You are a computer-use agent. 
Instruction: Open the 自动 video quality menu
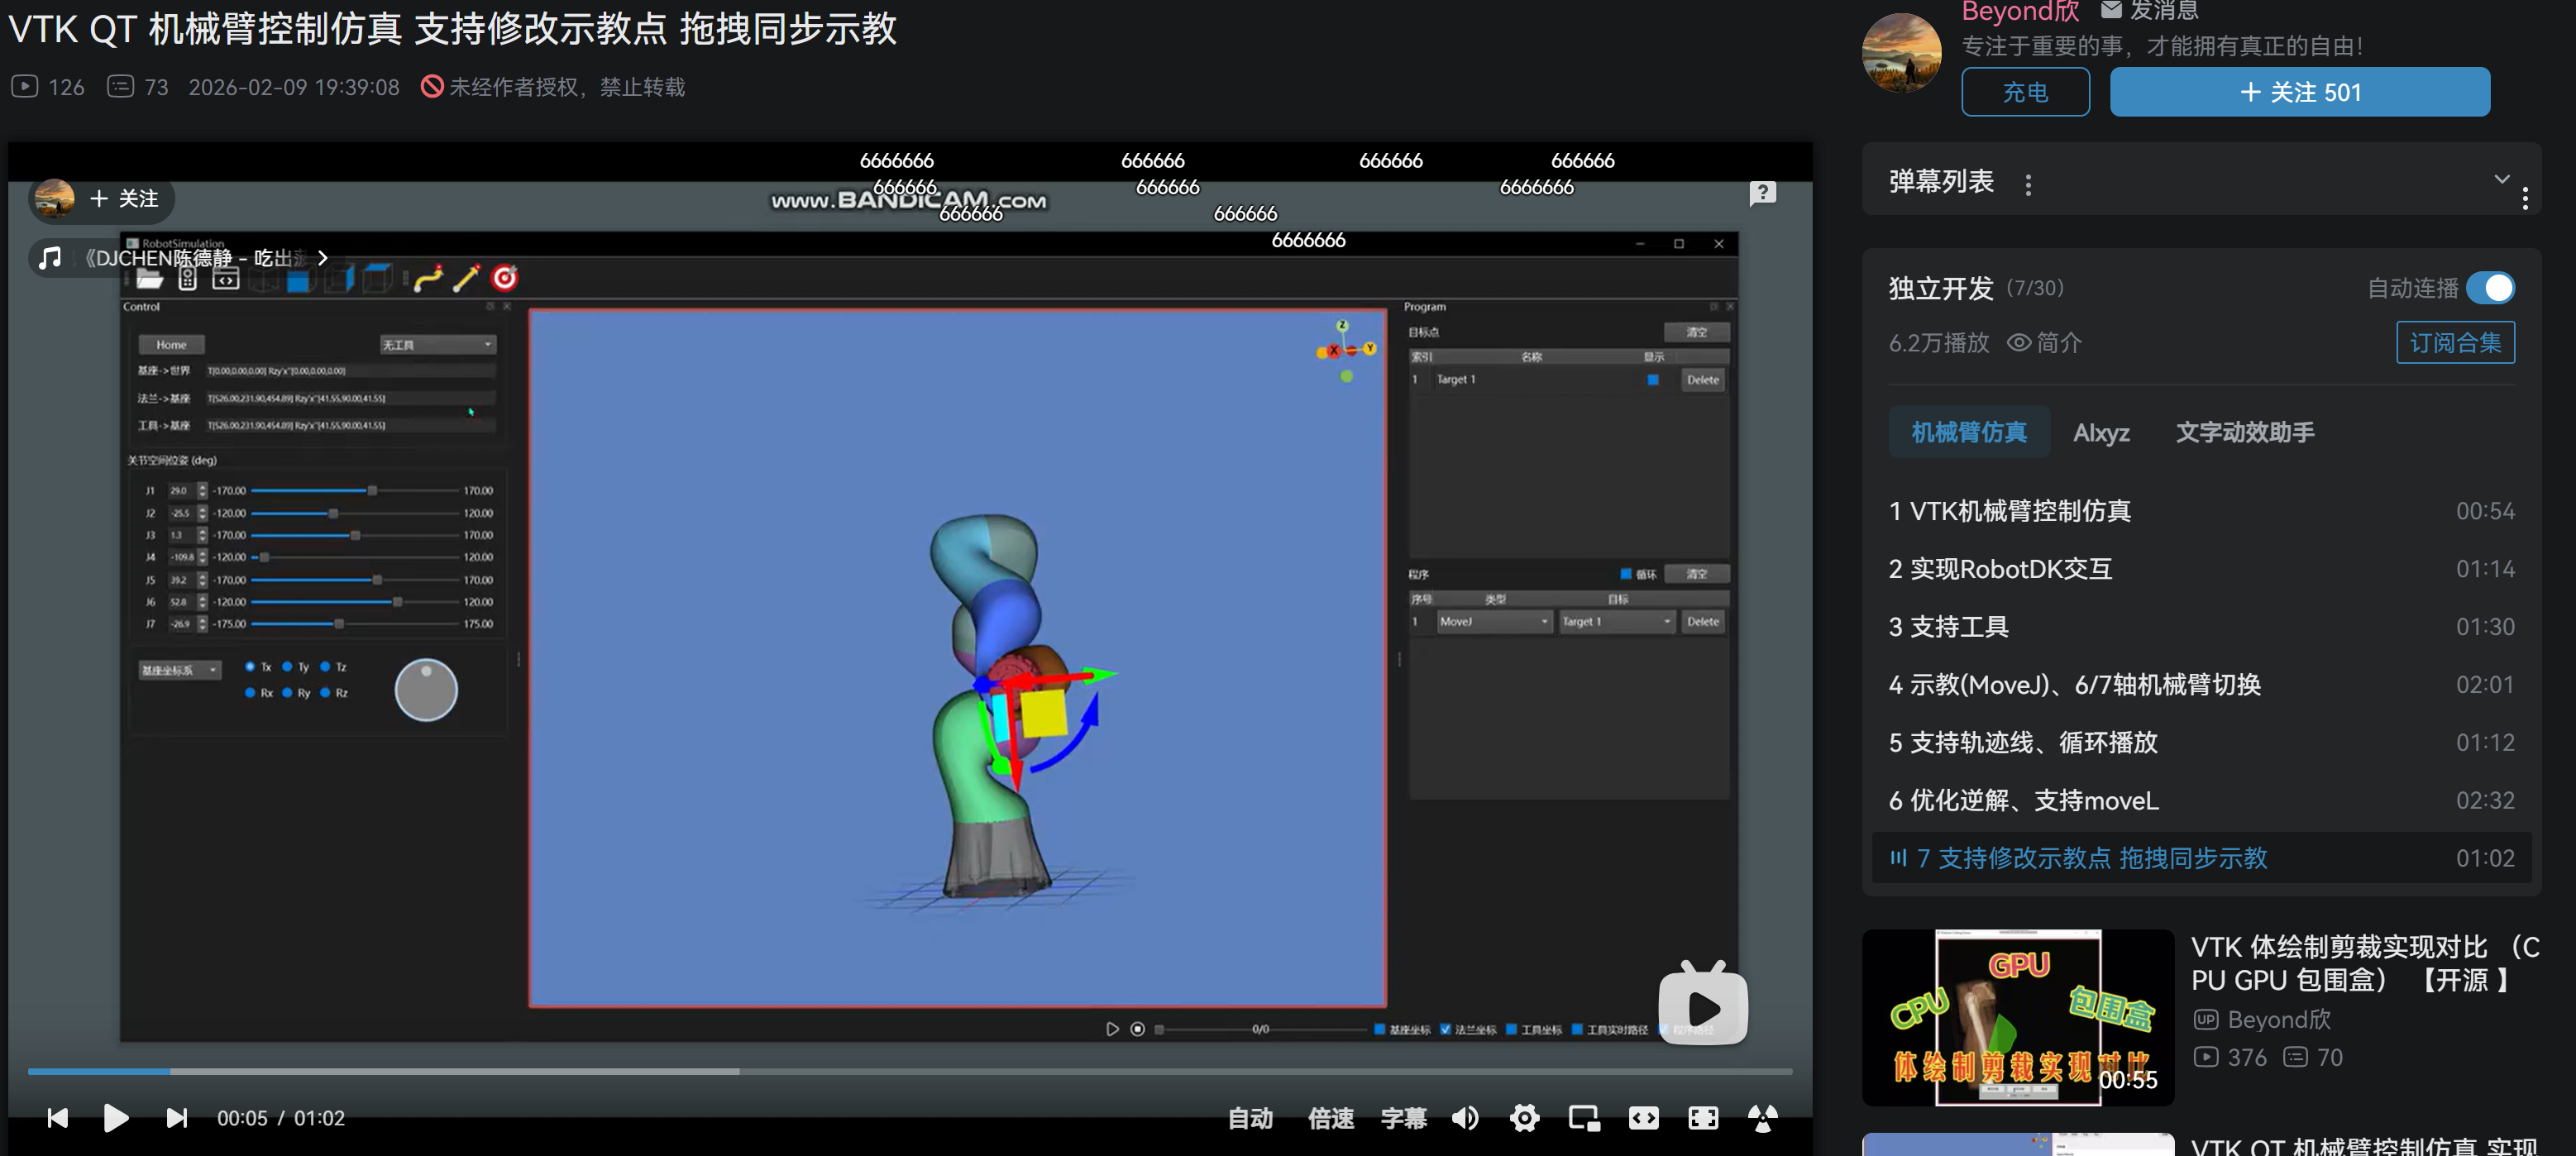point(1250,1118)
